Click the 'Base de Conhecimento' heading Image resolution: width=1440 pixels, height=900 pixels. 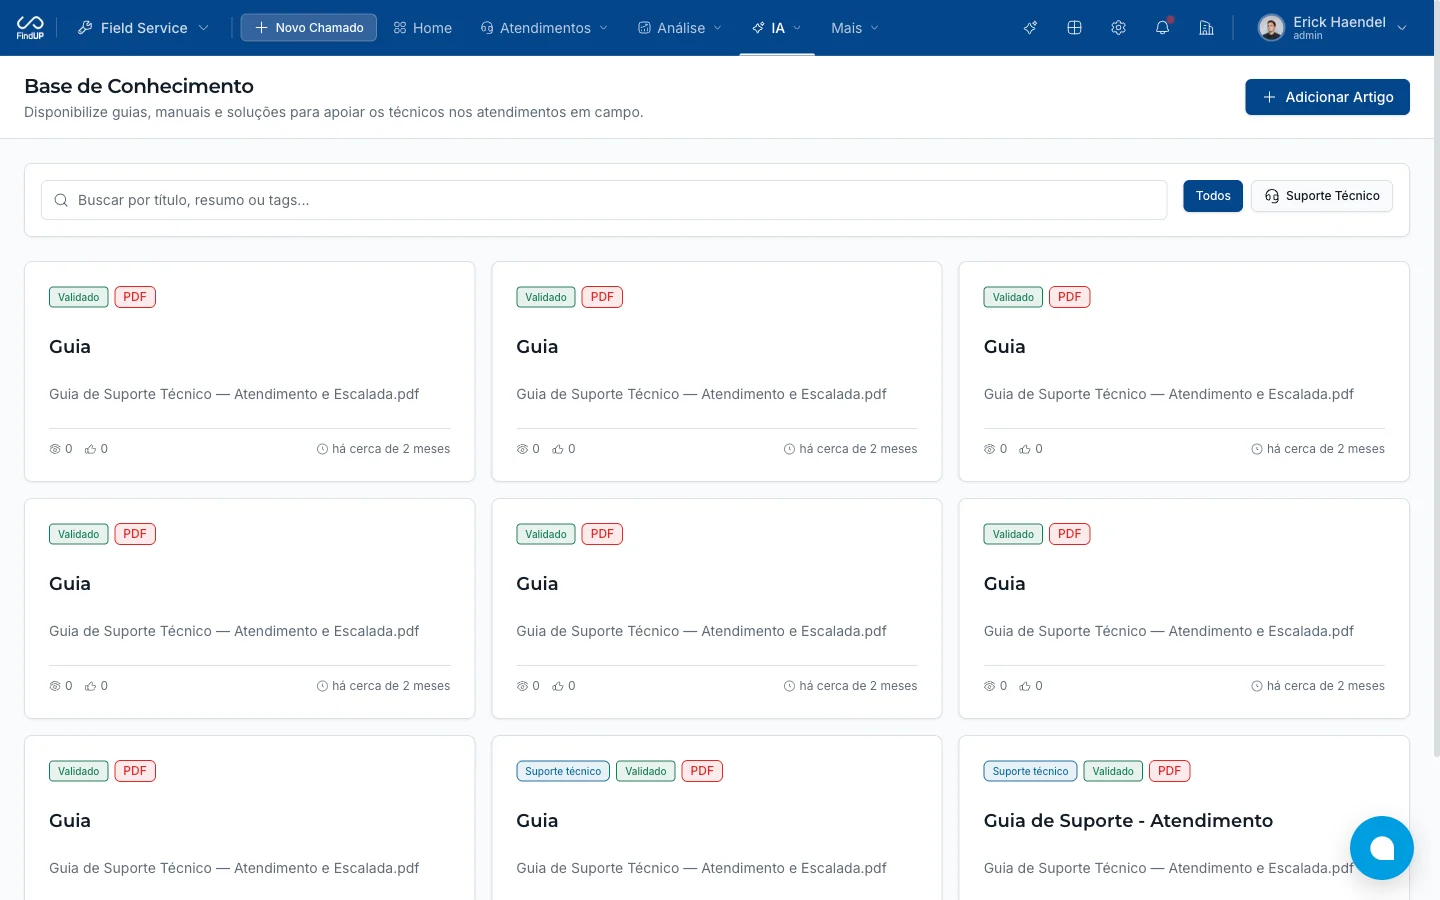click(139, 86)
